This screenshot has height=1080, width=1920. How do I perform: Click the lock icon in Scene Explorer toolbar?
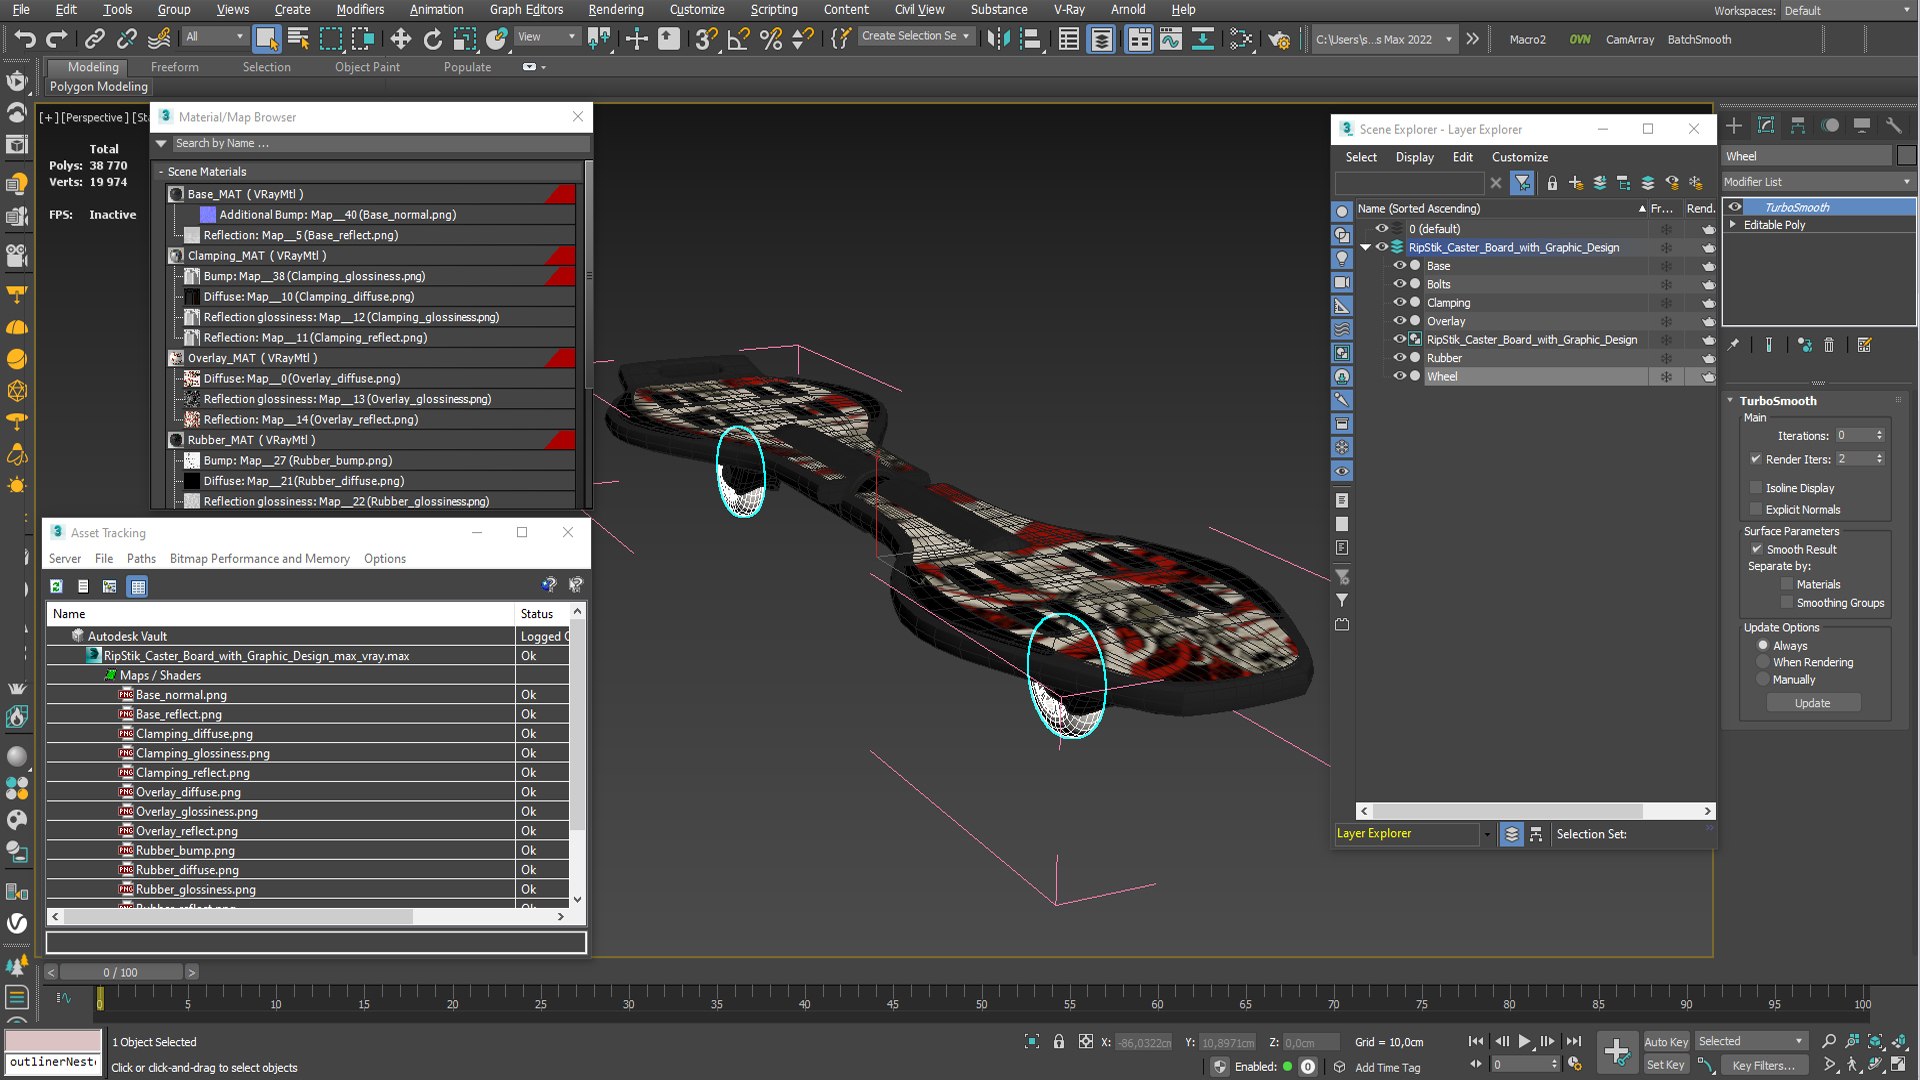point(1552,183)
